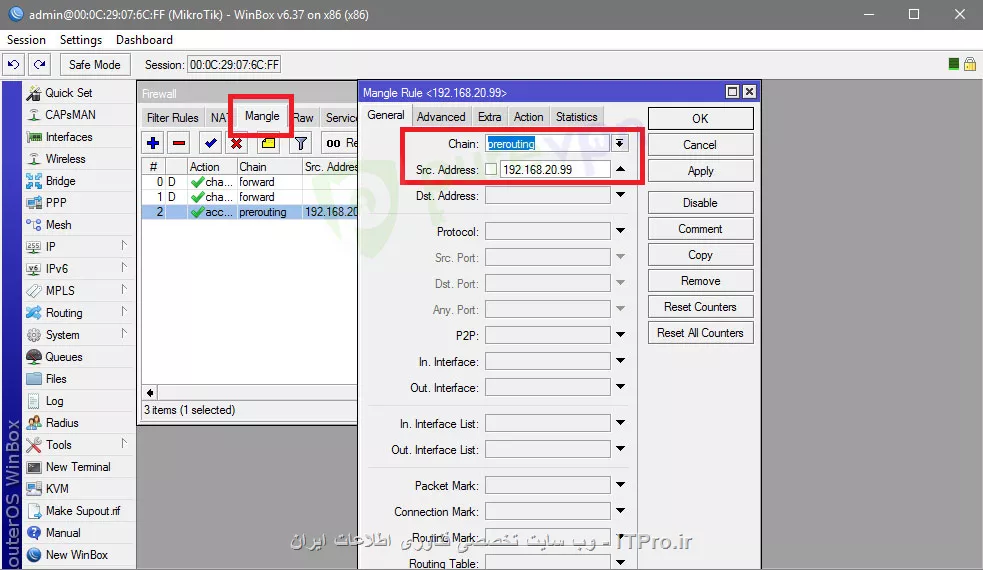Open Queues in sidebar

(63, 357)
